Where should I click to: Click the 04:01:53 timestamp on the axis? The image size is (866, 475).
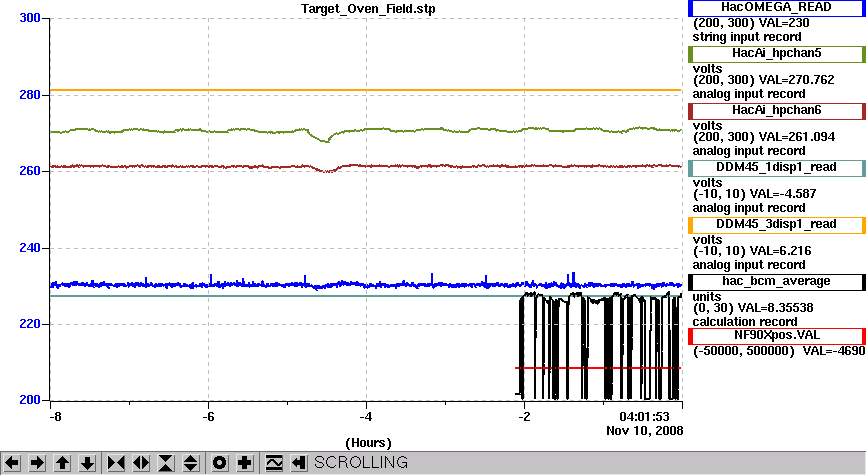pos(644,416)
